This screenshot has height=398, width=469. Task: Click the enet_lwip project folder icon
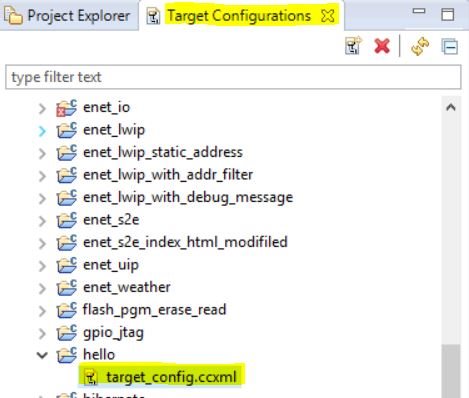coord(67,131)
